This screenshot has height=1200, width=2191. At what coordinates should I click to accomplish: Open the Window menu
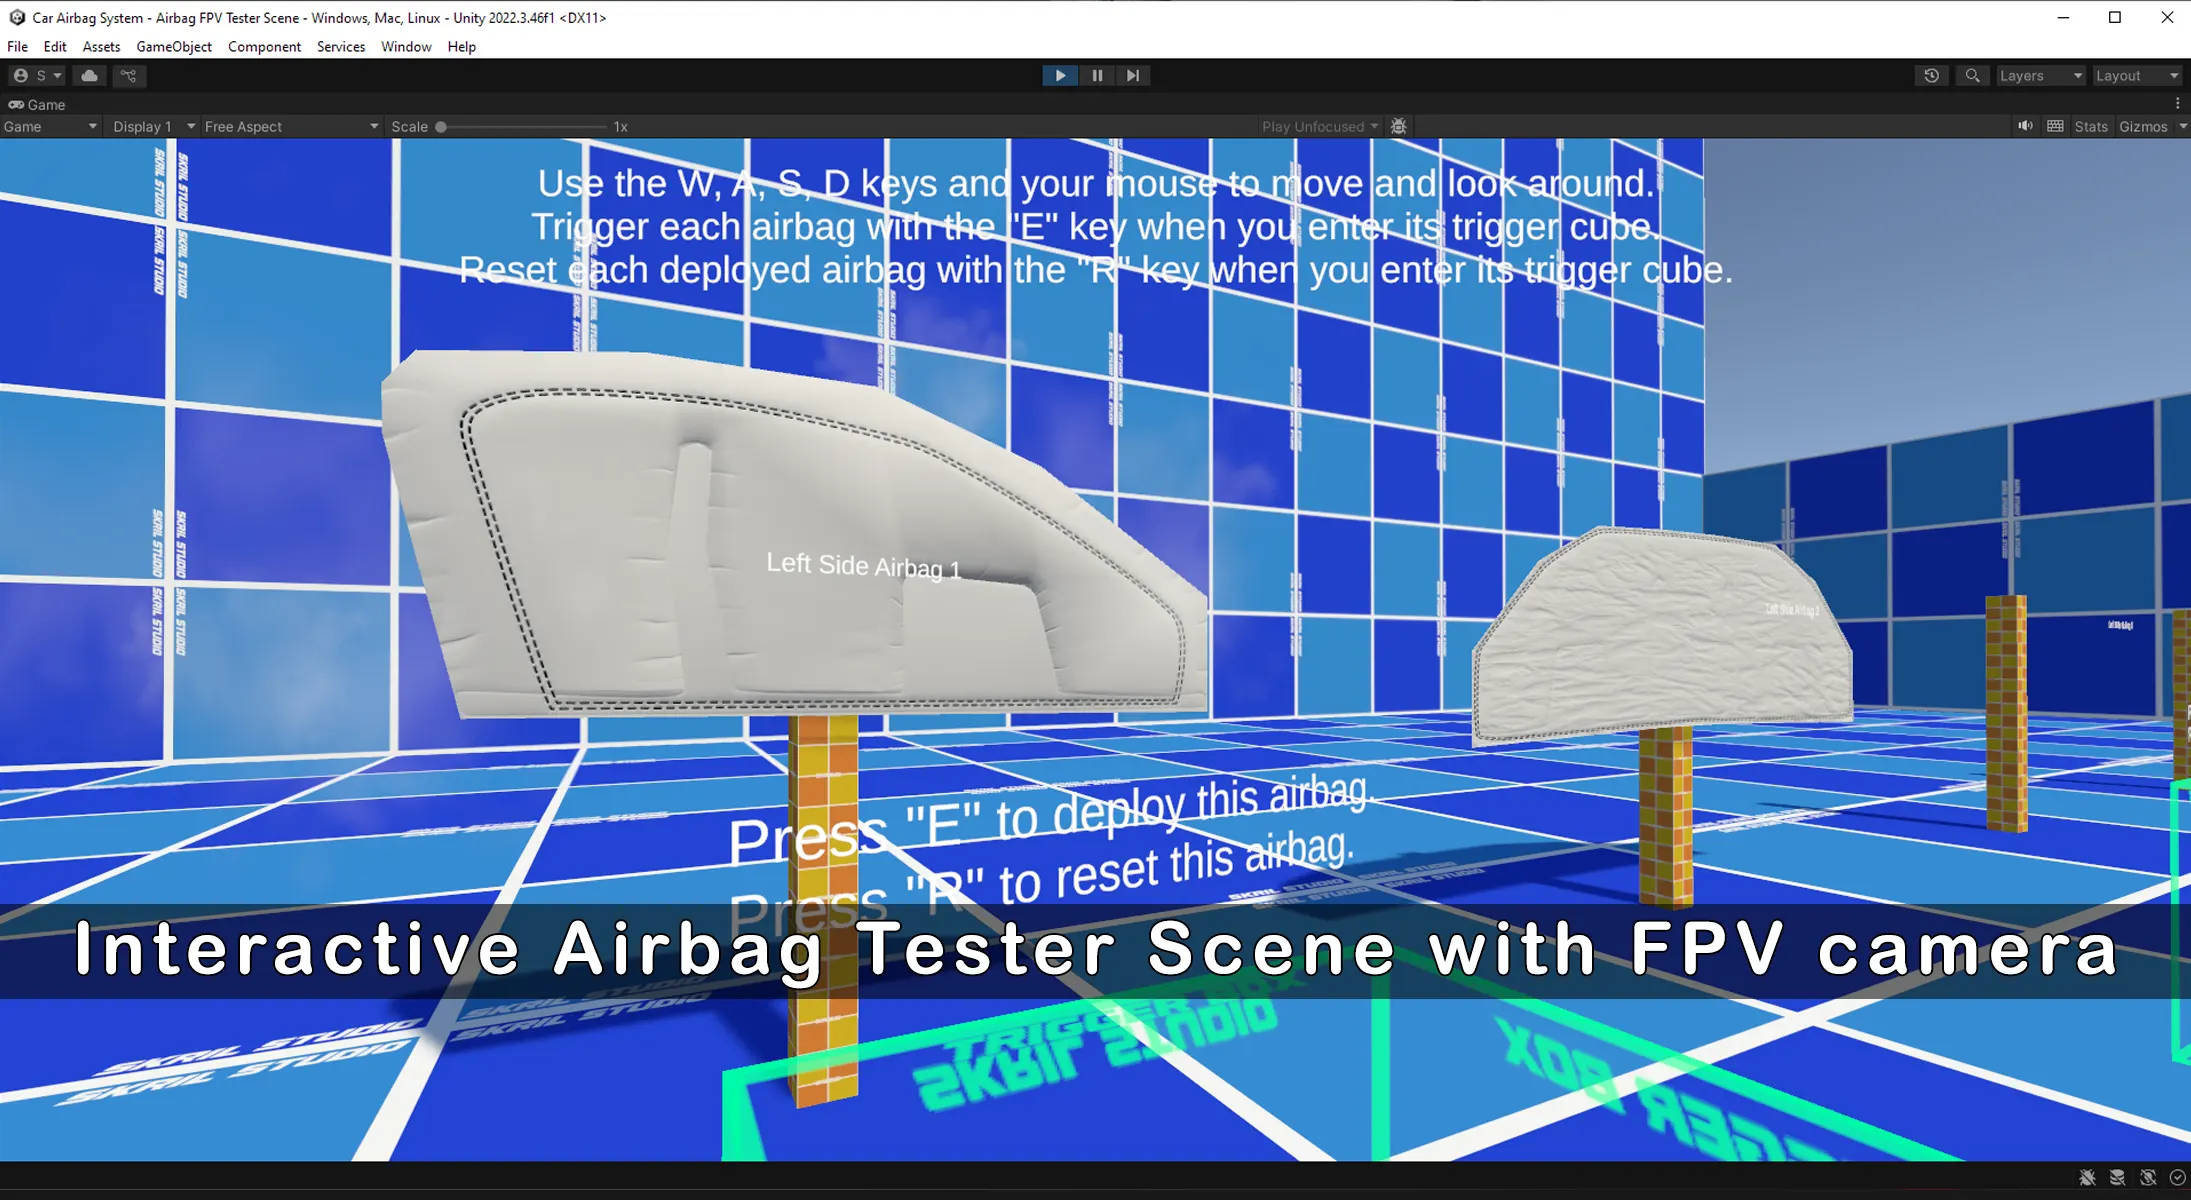406,47
